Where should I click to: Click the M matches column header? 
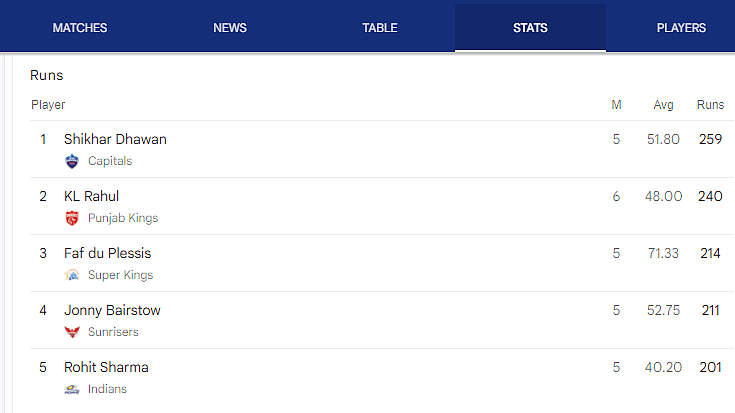[616, 105]
